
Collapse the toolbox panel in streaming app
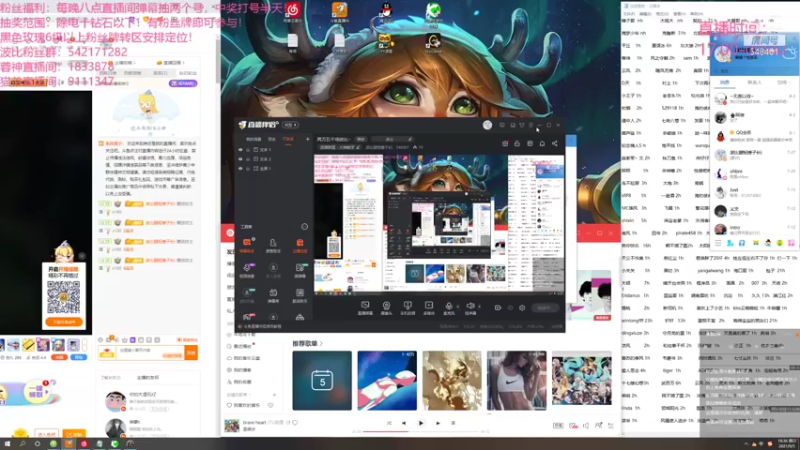[x=305, y=227]
